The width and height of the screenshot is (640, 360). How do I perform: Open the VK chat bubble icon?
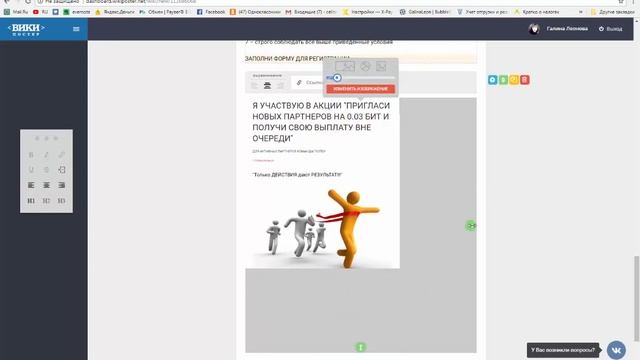pos(616,350)
